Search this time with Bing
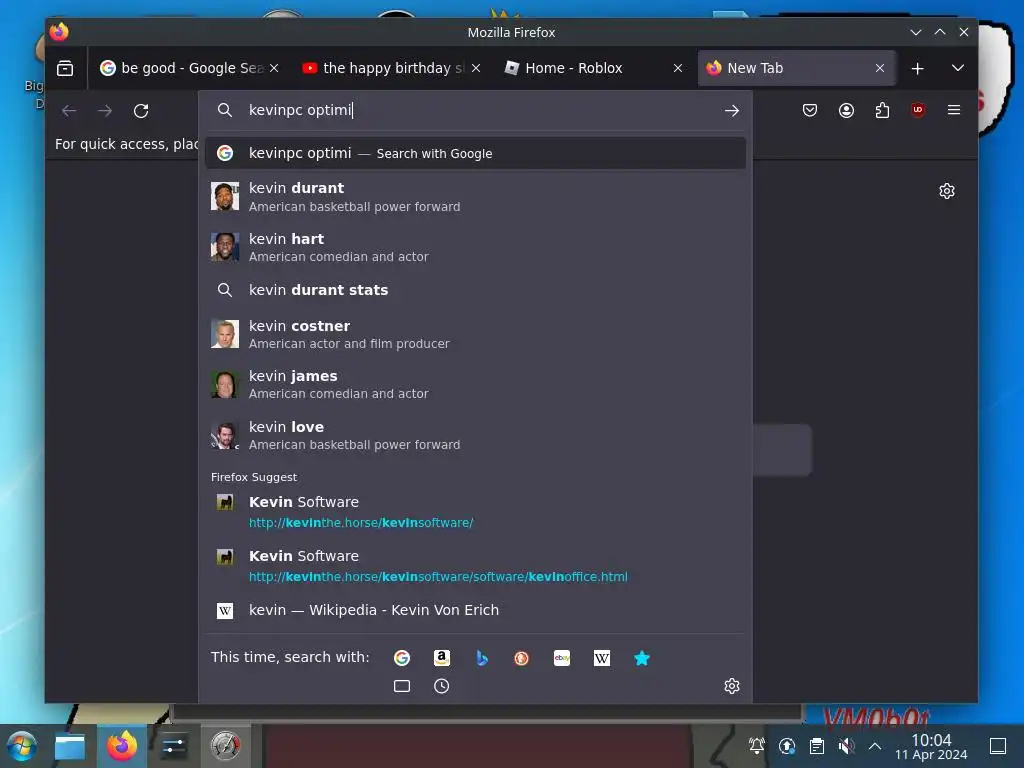Image resolution: width=1024 pixels, height=768 pixels. point(482,658)
